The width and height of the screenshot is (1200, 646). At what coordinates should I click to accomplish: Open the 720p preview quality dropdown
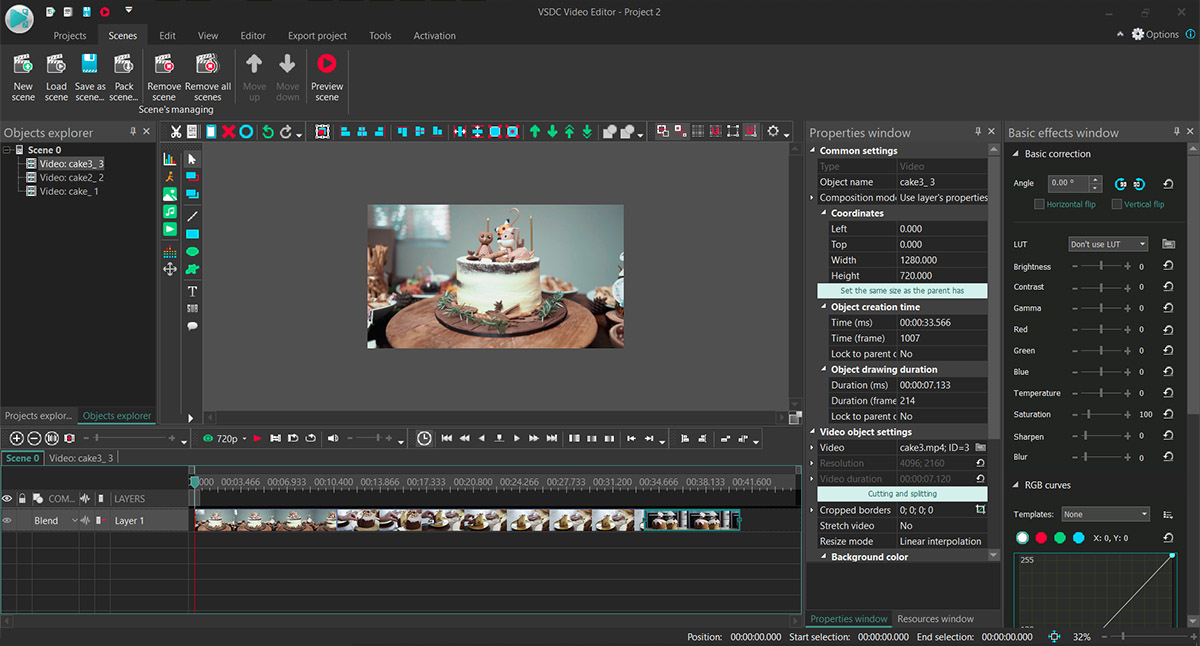pos(232,438)
